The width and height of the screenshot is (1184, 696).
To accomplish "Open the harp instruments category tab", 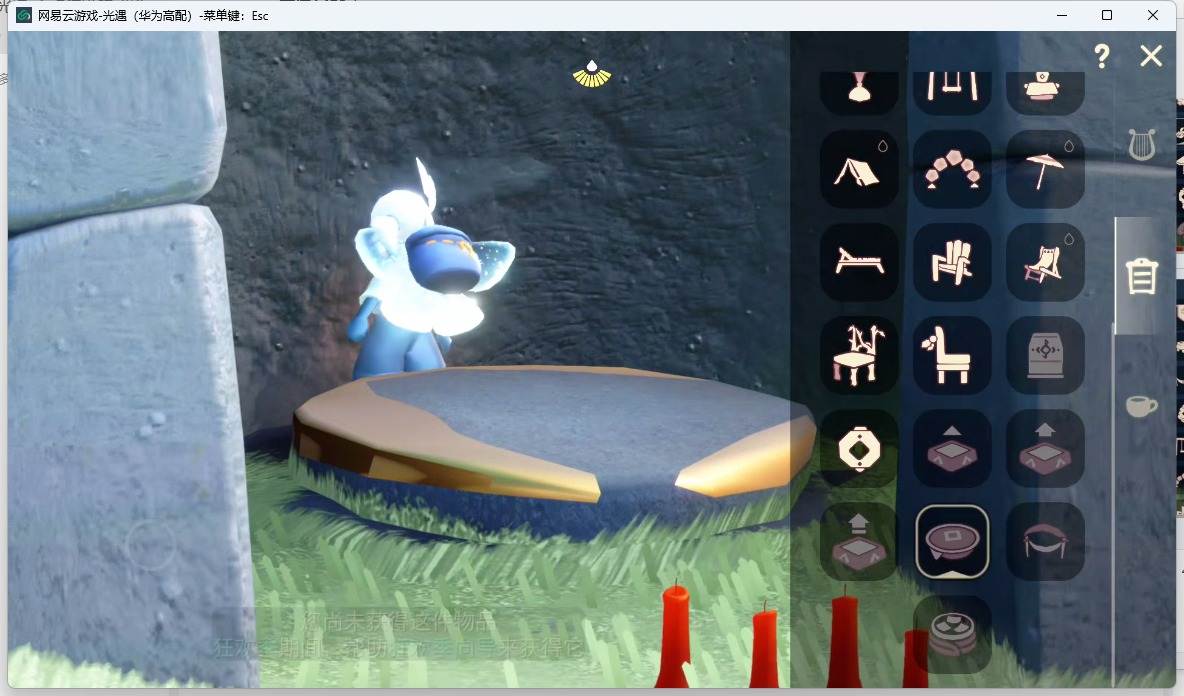I will click(x=1142, y=145).
